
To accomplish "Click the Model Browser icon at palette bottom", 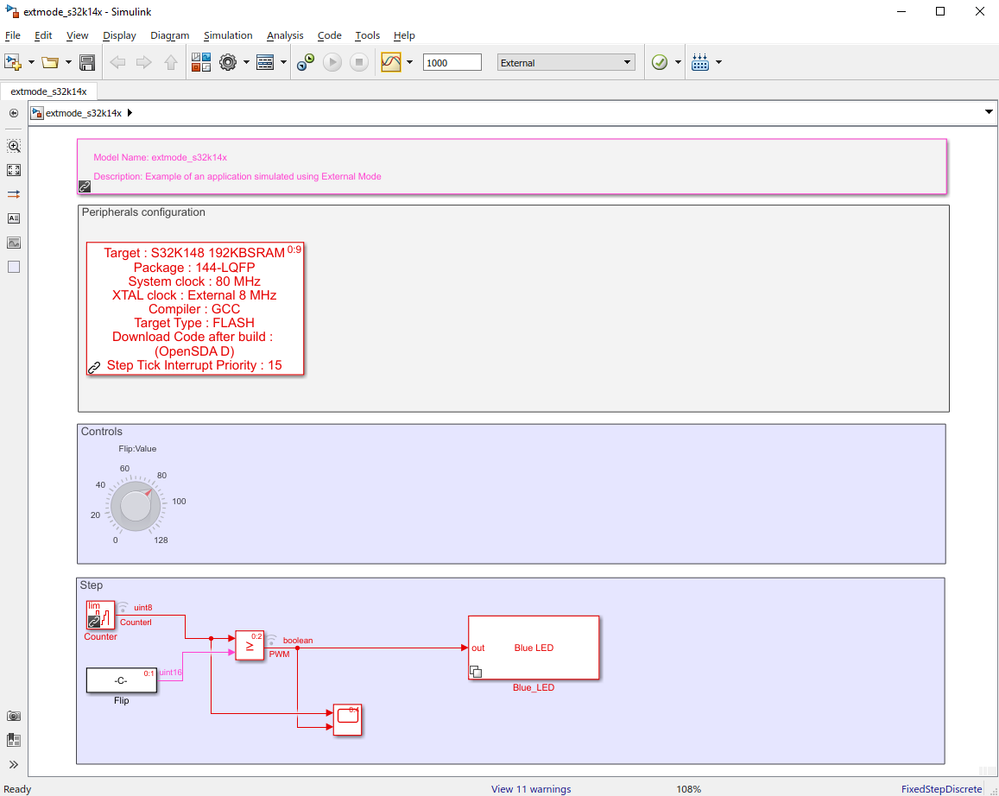I will pos(13,741).
